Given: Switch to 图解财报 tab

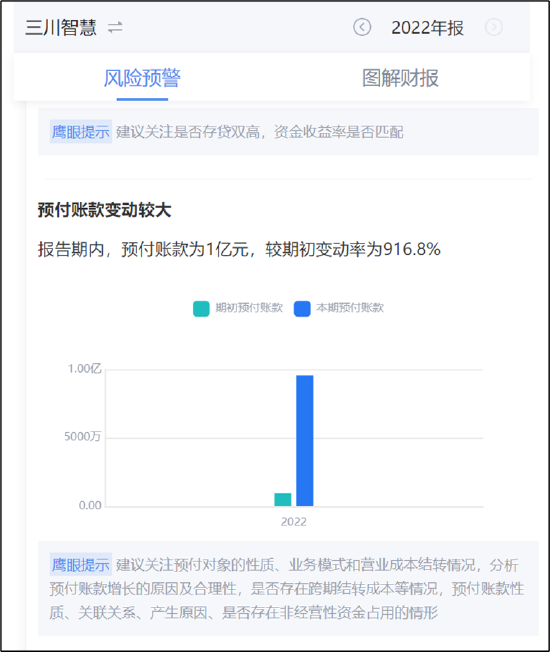Looking at the screenshot, I should tap(400, 78).
